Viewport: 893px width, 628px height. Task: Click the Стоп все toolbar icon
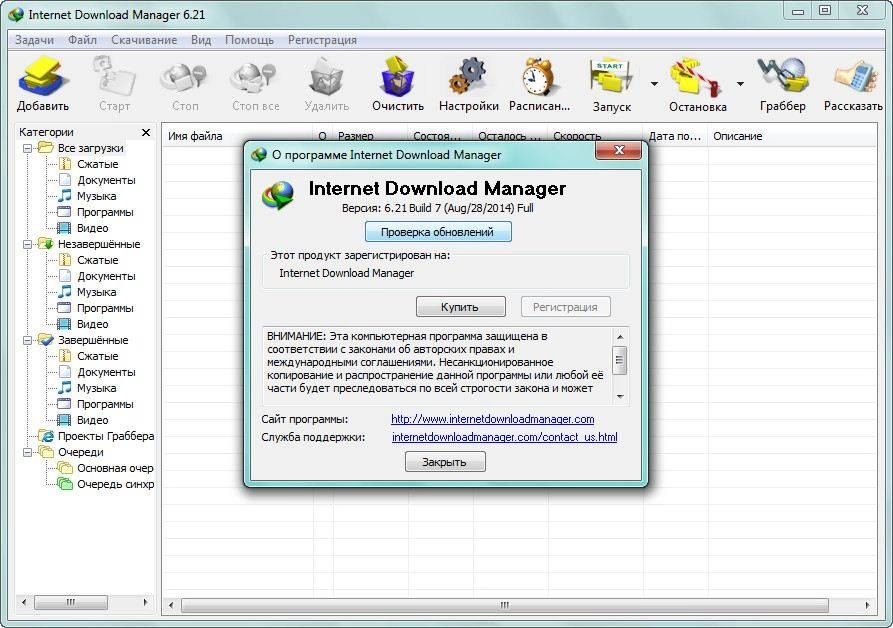coord(254,77)
